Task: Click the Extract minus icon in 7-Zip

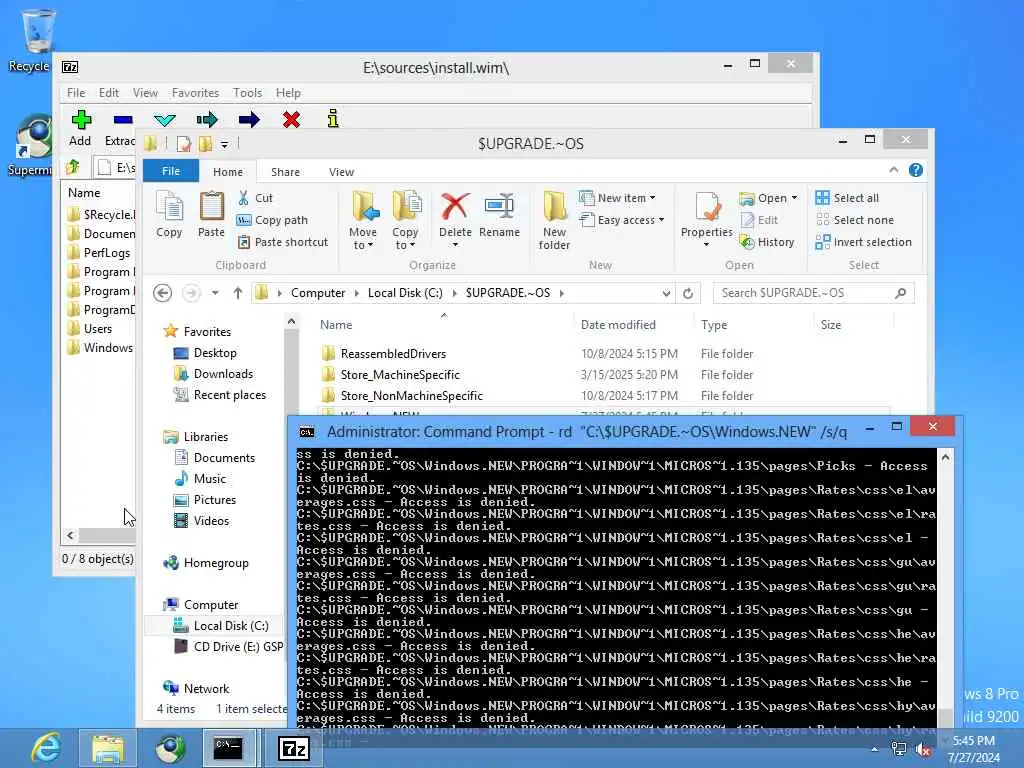Action: click(x=123, y=120)
